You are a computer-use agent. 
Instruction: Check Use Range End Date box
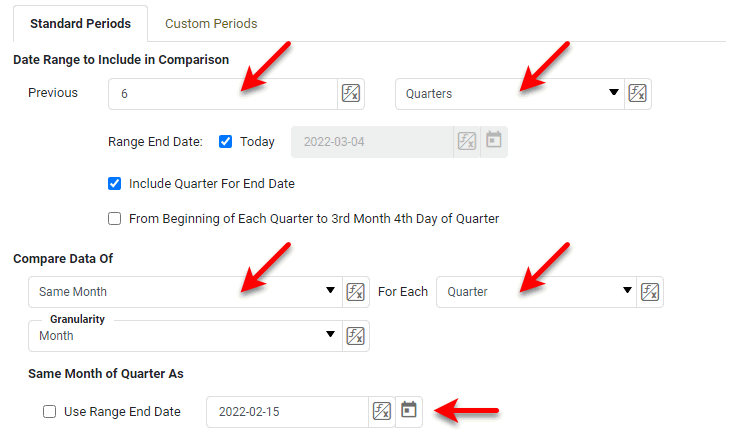tap(50, 411)
